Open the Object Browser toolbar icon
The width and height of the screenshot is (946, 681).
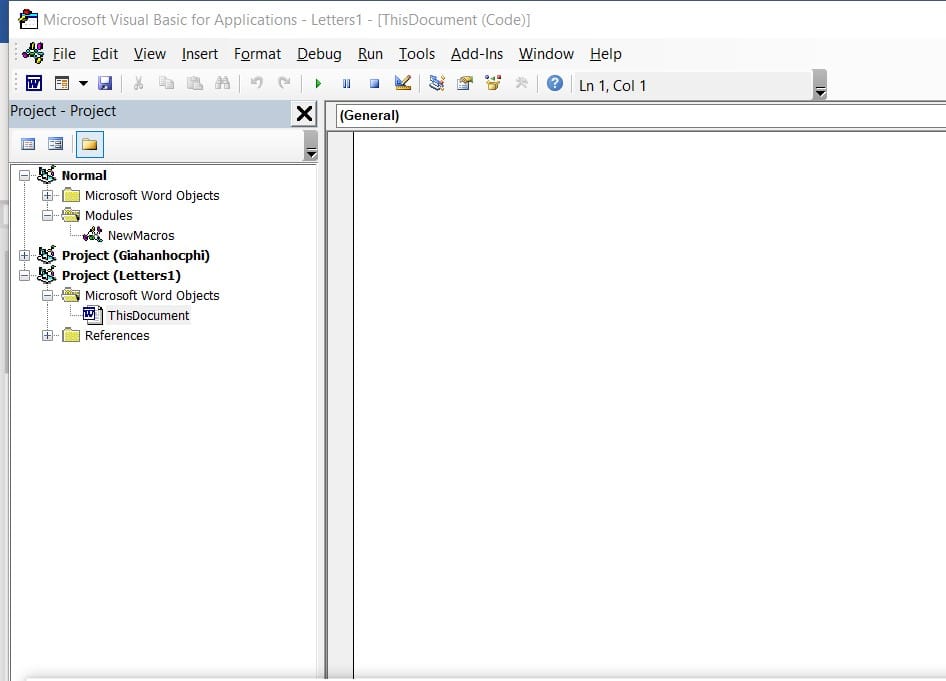coord(493,83)
